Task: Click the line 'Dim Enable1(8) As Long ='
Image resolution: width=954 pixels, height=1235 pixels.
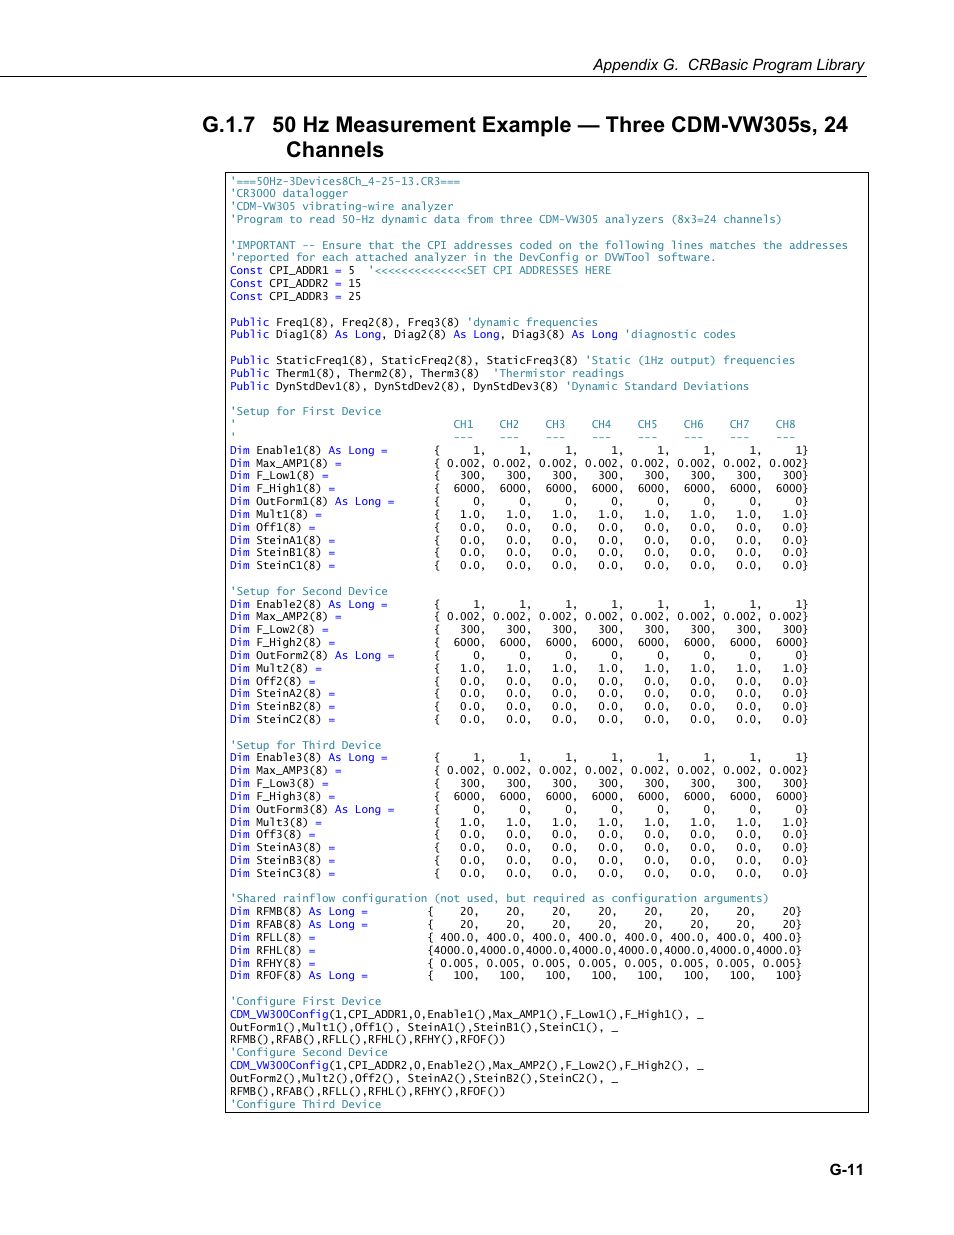Action: click(519, 451)
